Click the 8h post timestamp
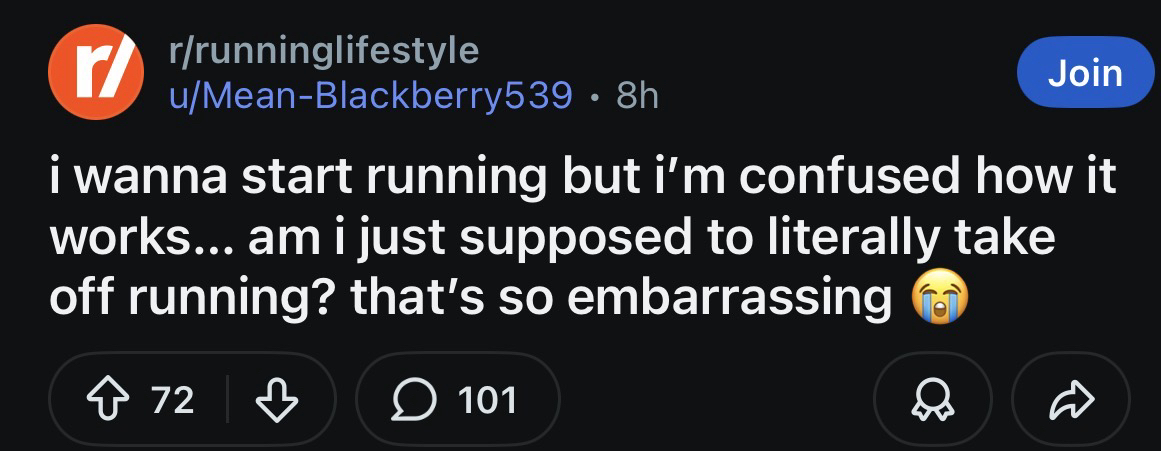The width and height of the screenshot is (1161, 451). click(x=636, y=96)
